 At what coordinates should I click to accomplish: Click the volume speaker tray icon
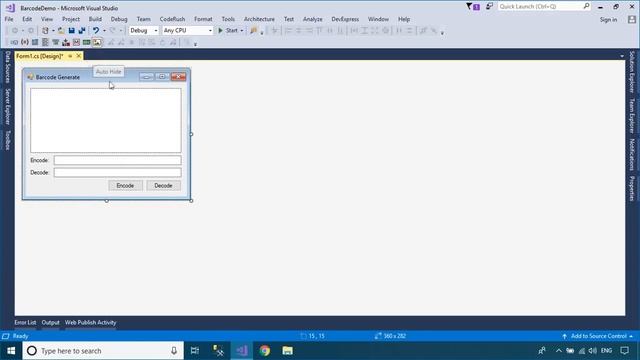point(593,351)
